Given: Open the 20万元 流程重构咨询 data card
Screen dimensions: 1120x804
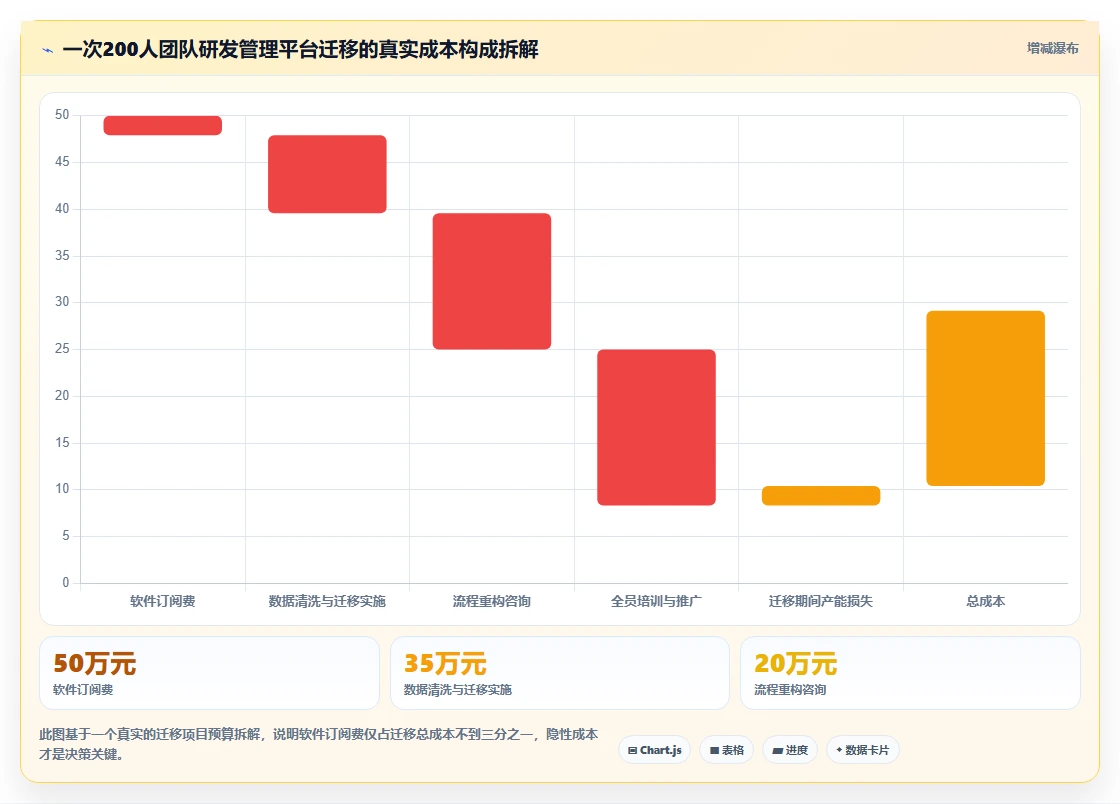Looking at the screenshot, I should pyautogui.click(x=910, y=673).
